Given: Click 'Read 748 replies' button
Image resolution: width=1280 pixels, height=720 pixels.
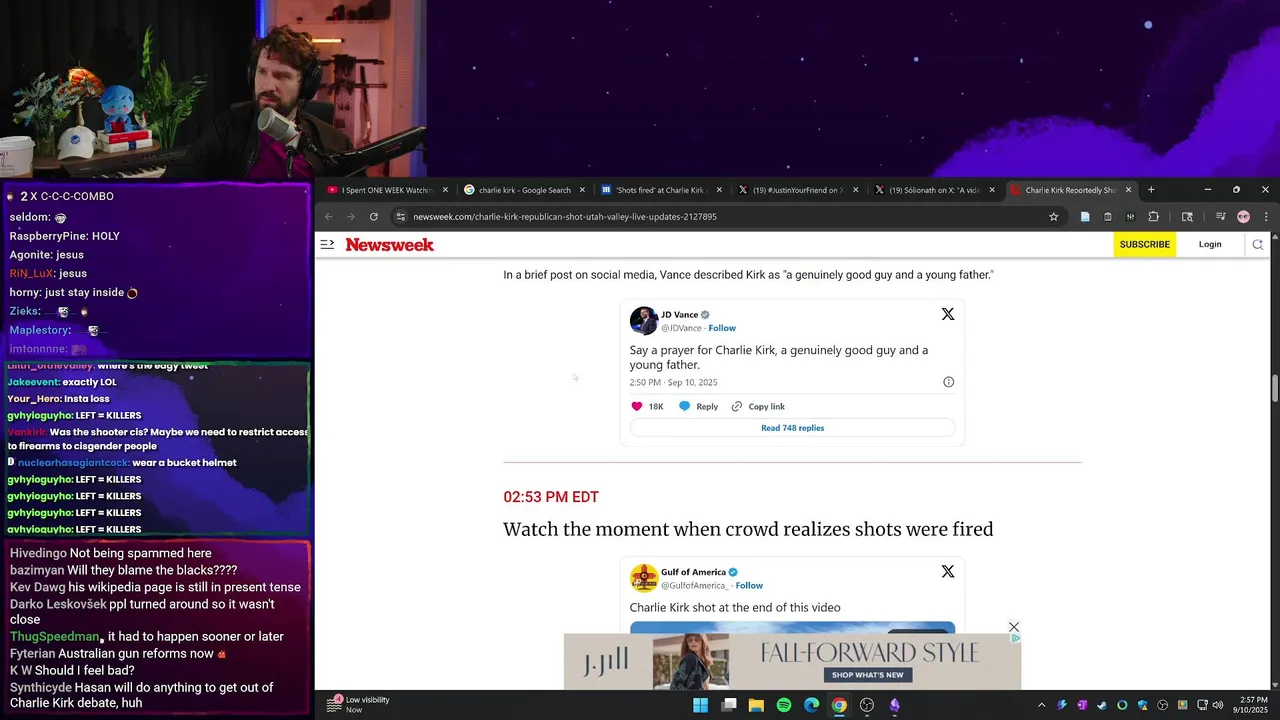Looking at the screenshot, I should point(792,428).
